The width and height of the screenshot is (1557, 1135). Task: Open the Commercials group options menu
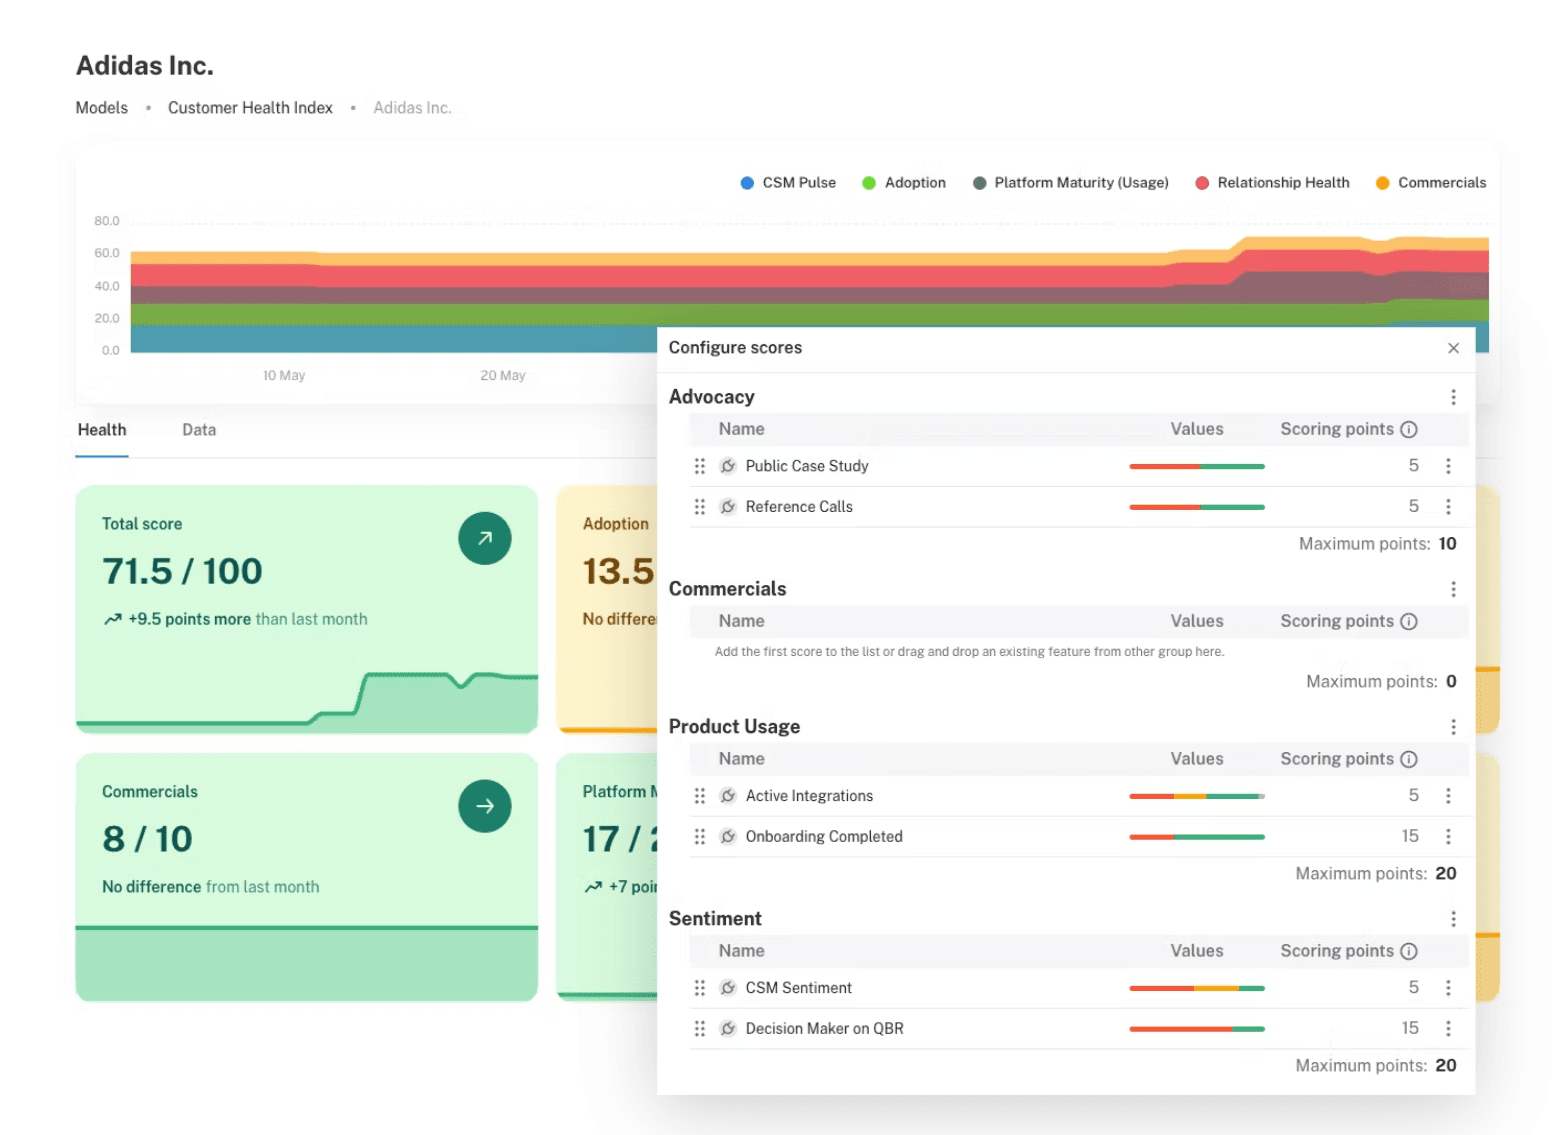pos(1453,589)
